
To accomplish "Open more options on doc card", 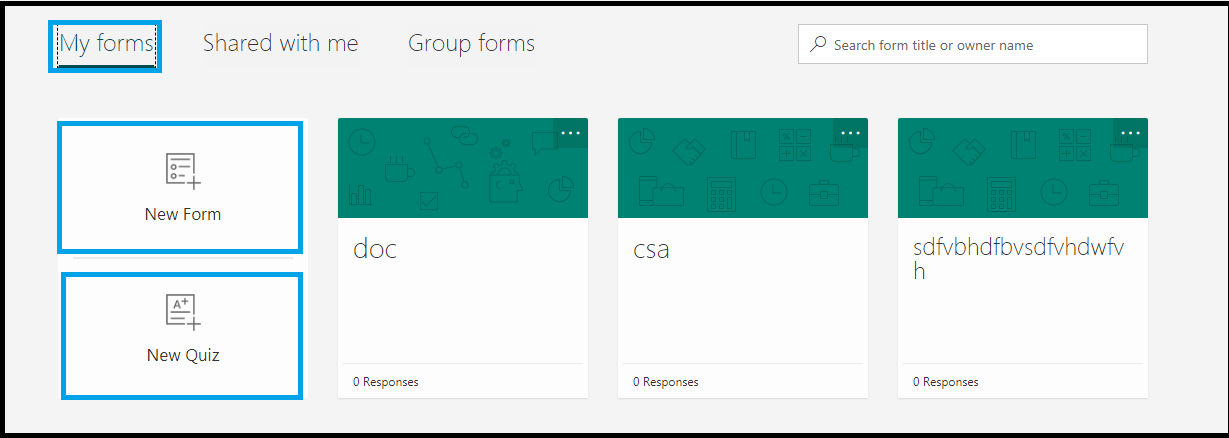I will point(570,133).
